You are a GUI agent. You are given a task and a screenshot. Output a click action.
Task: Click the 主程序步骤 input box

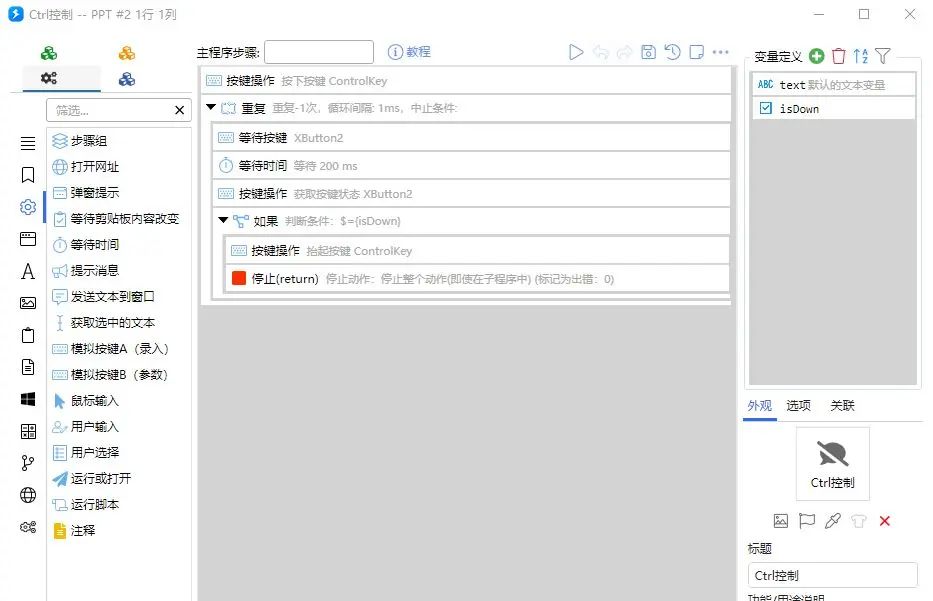tap(319, 52)
